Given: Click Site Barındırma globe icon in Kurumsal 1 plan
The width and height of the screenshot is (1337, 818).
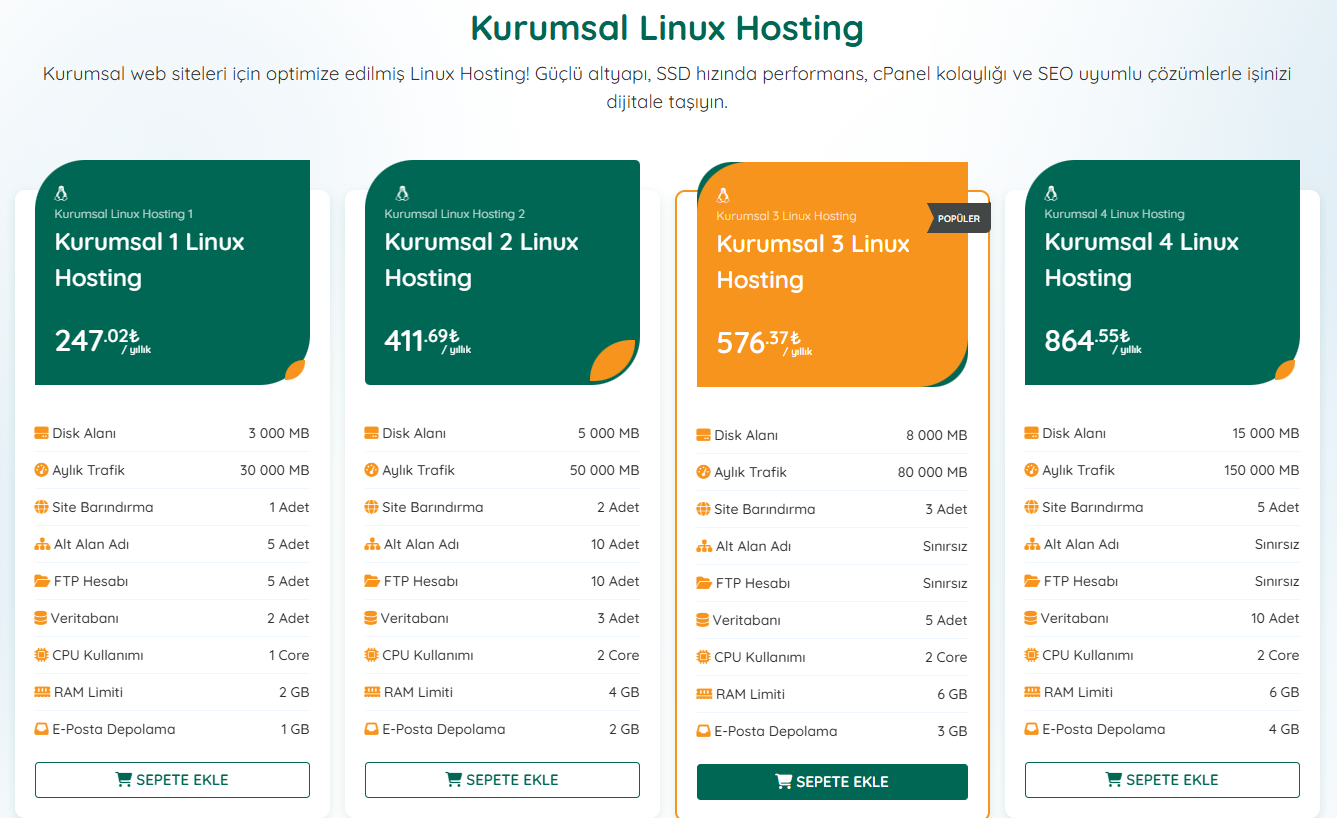Looking at the screenshot, I should pos(41,507).
